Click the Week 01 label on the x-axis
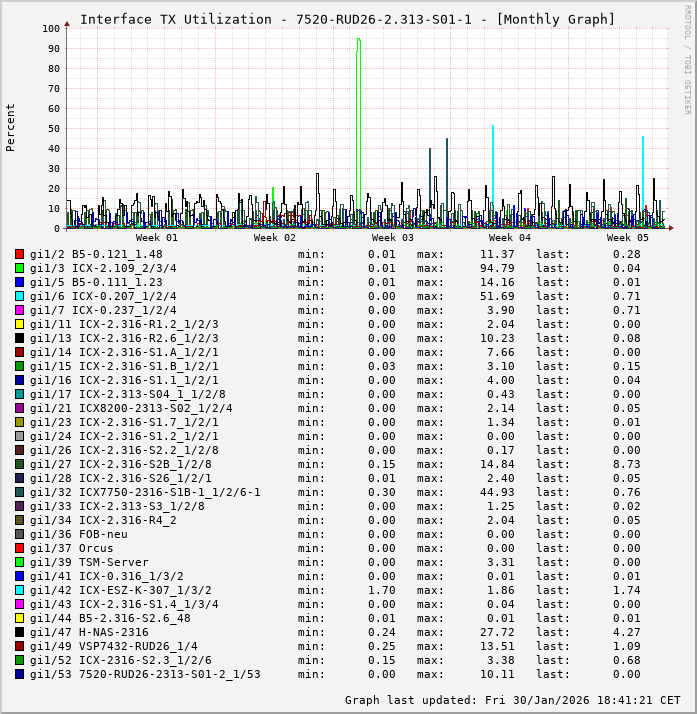697x714 pixels. click(156, 238)
